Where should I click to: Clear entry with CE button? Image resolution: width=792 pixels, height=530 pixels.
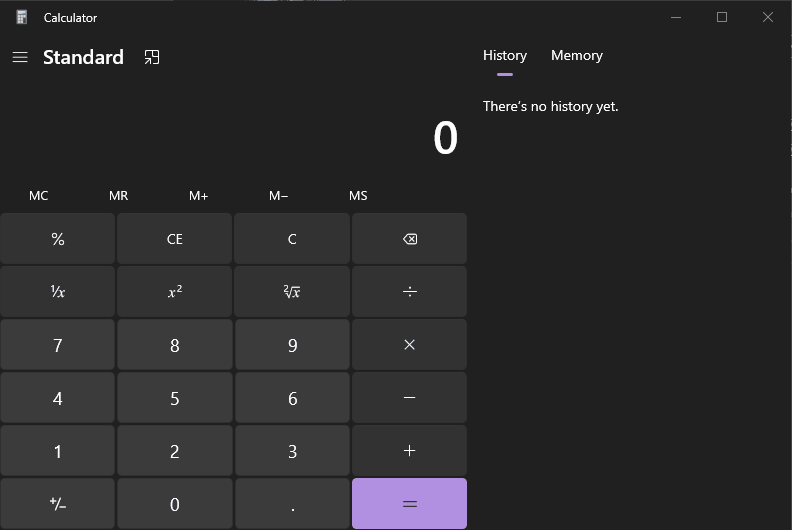pos(175,239)
